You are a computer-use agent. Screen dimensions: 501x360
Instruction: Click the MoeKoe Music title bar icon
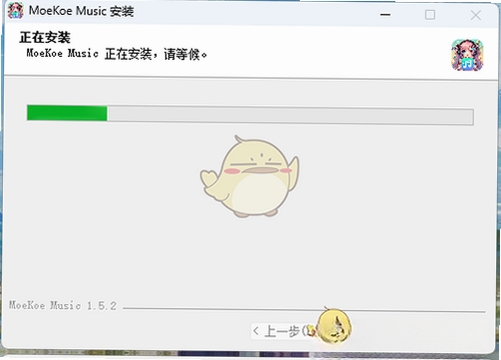(15, 10)
